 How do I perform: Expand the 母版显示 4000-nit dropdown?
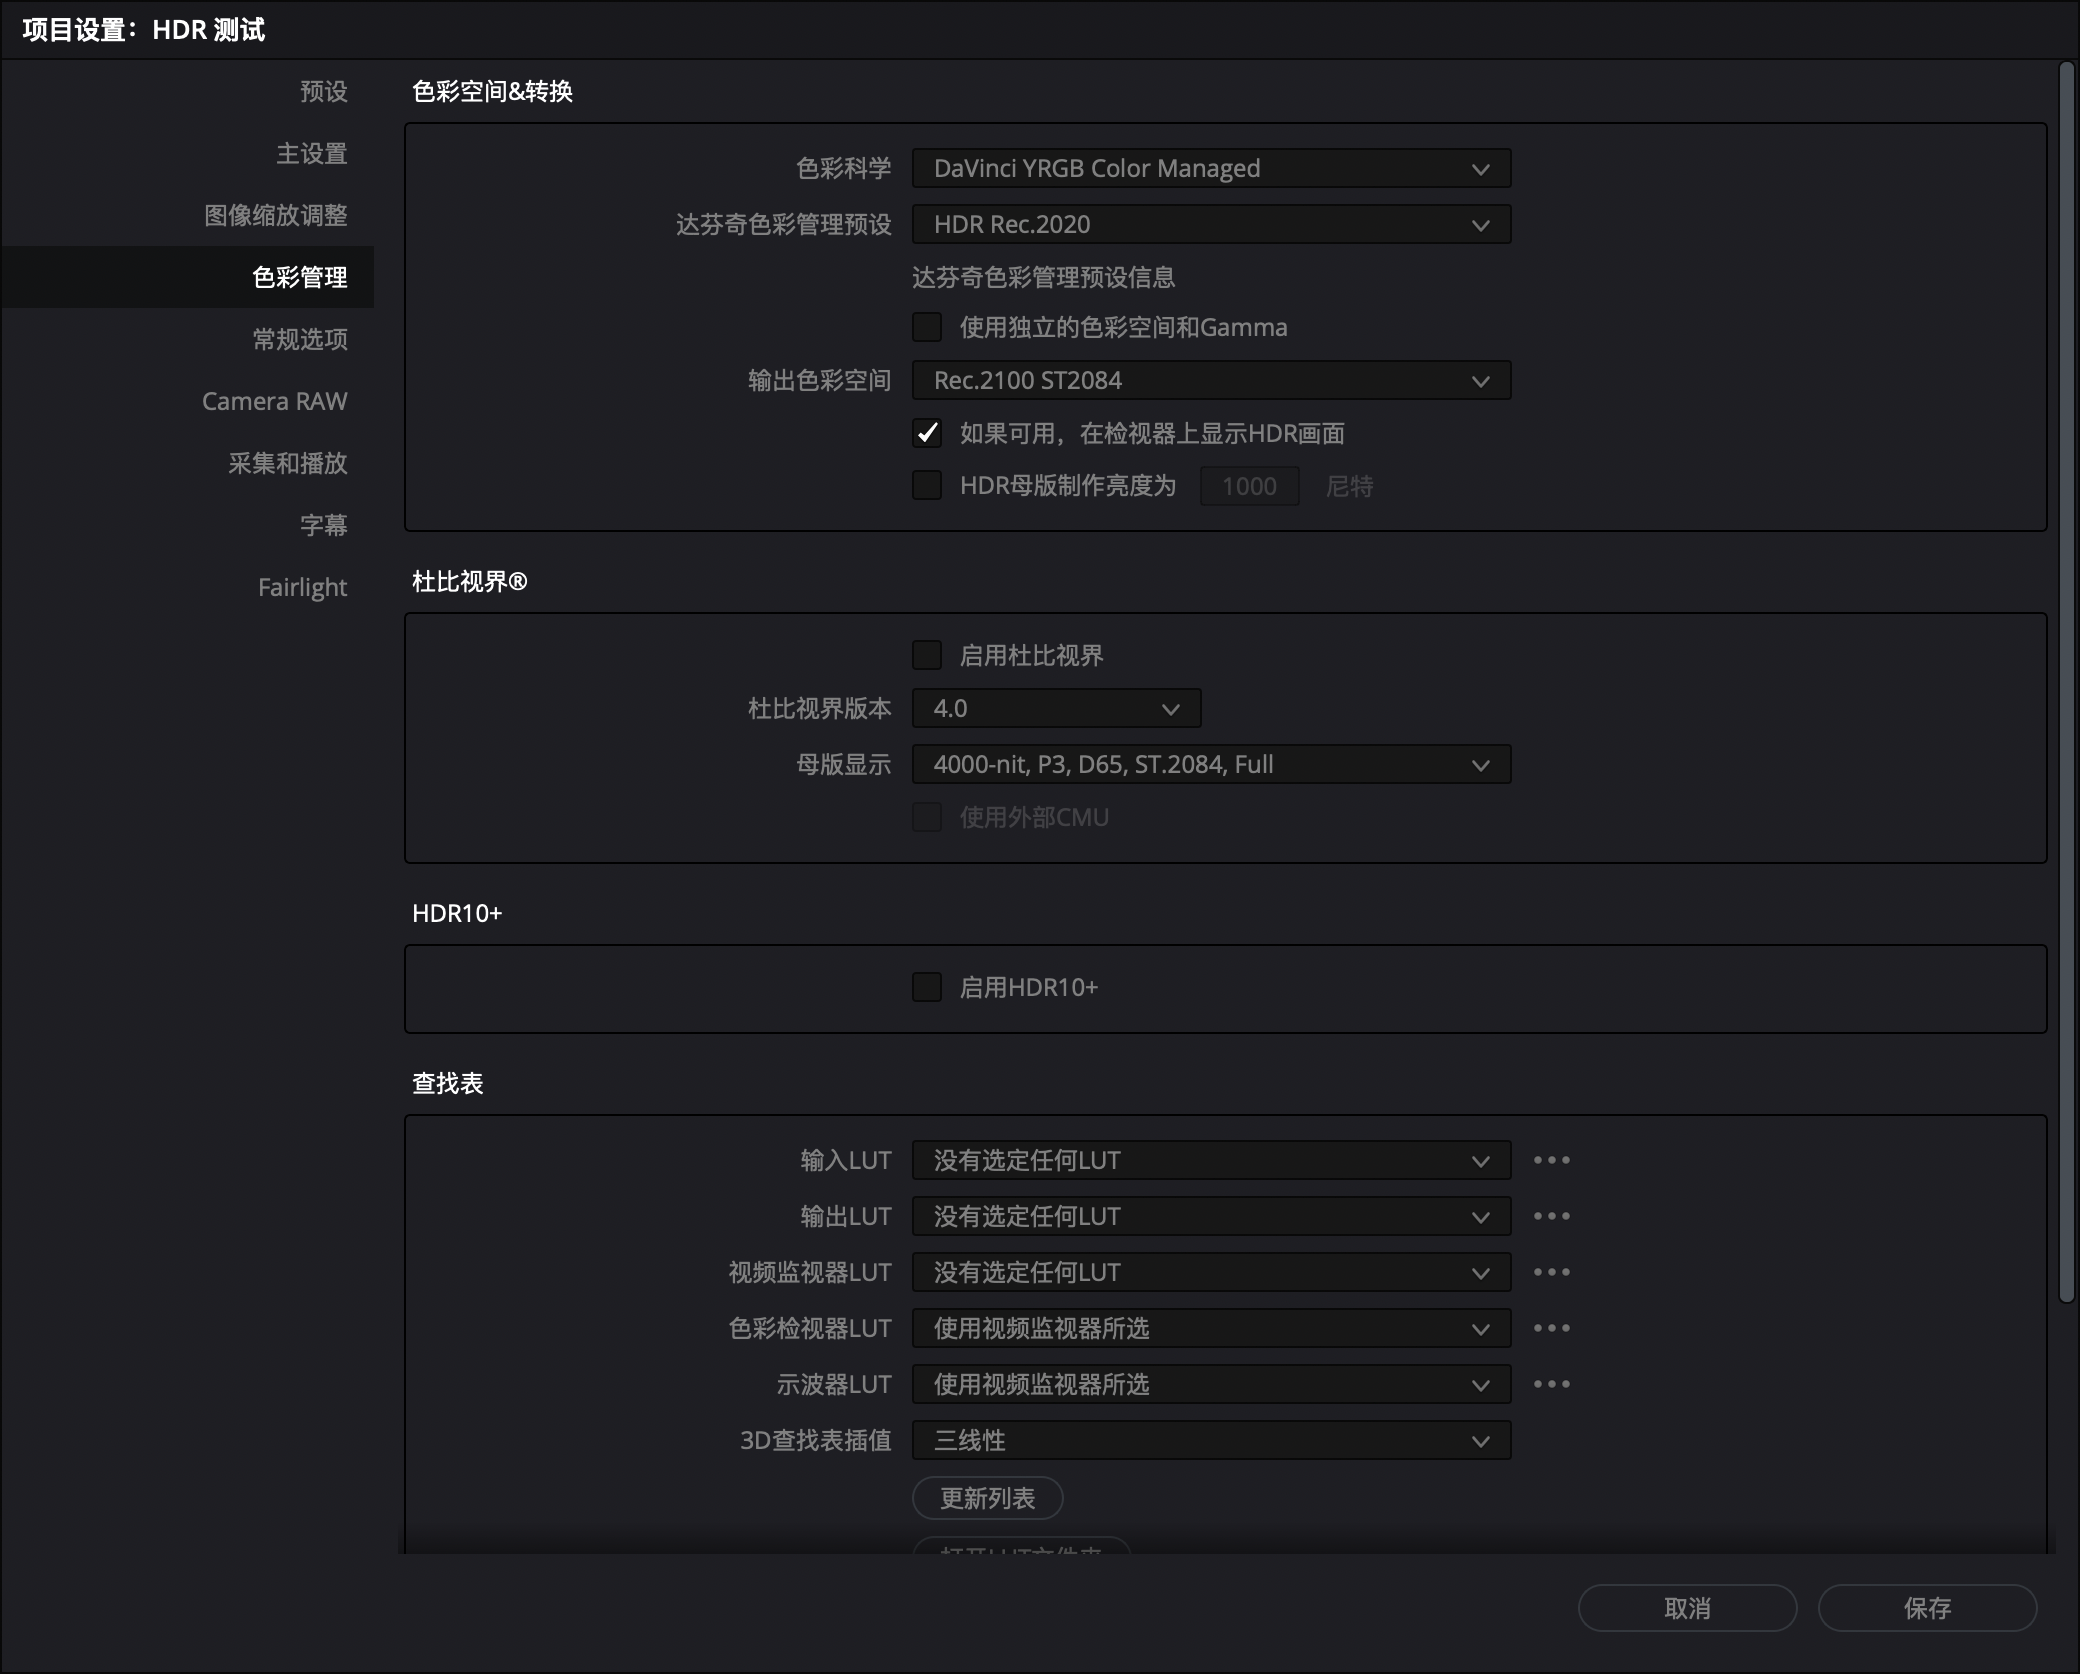(1210, 764)
